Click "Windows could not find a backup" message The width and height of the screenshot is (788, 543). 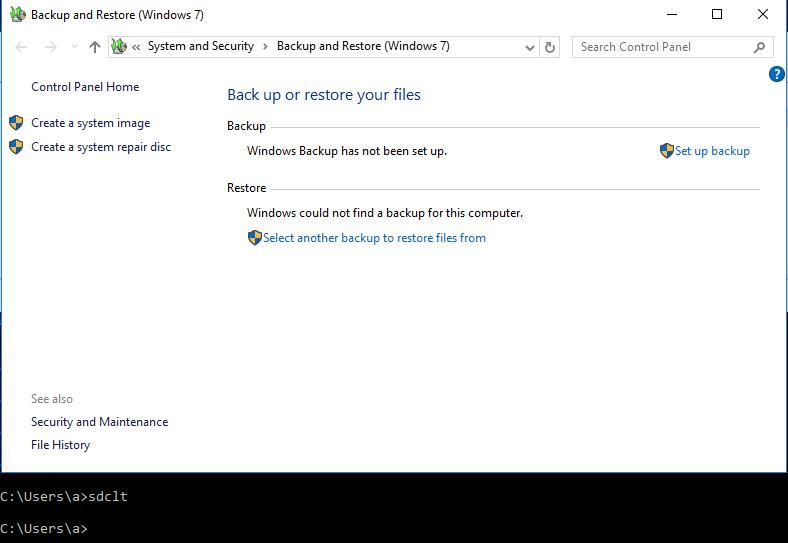(x=385, y=213)
